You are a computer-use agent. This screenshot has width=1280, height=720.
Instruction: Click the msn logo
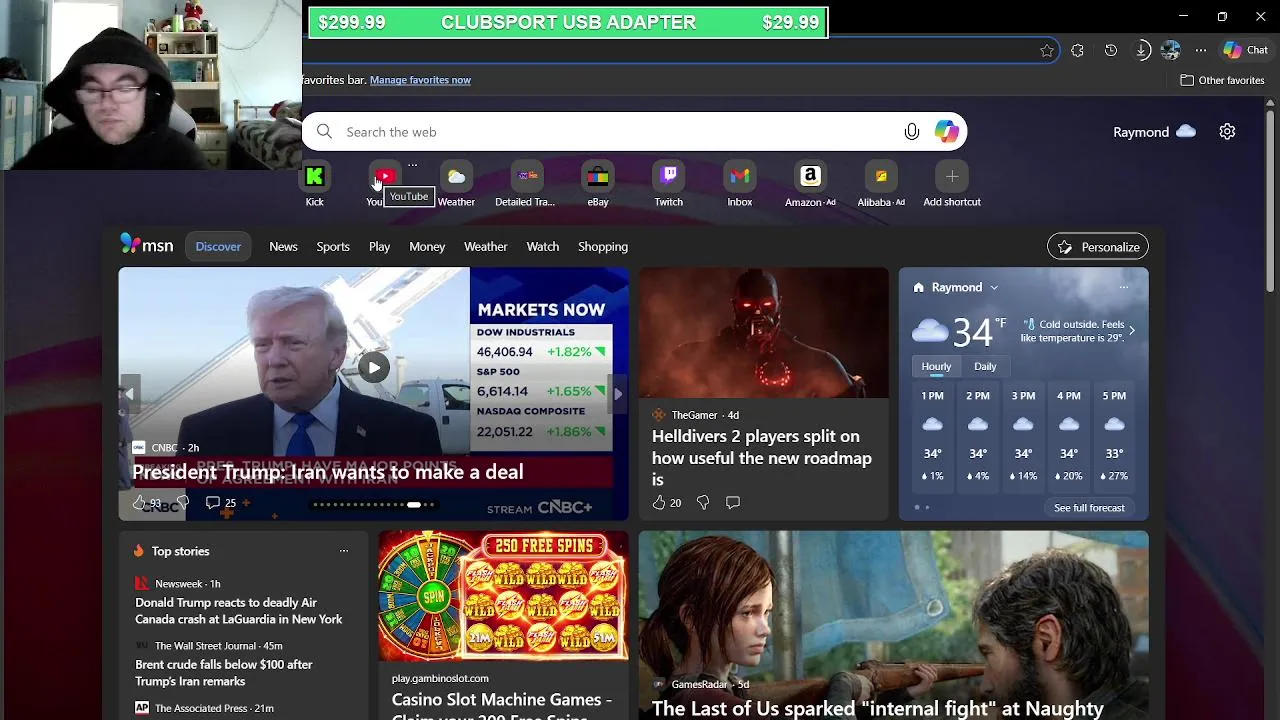point(147,245)
